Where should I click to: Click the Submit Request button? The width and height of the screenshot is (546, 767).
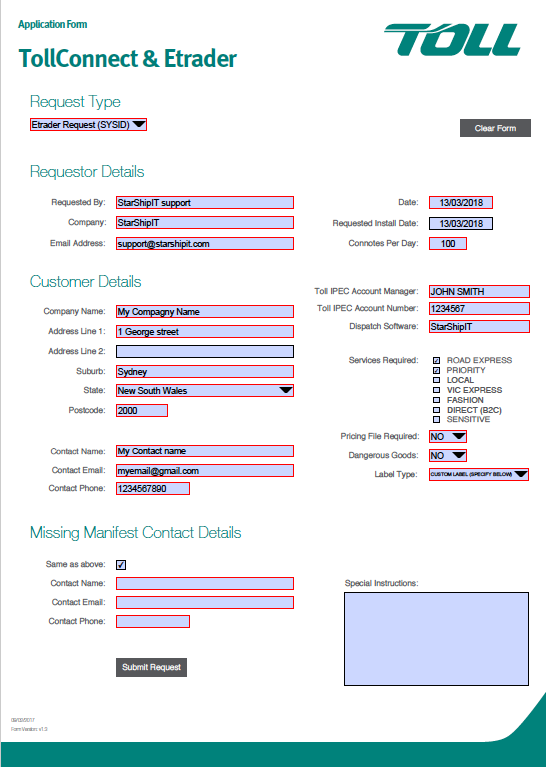click(151, 667)
